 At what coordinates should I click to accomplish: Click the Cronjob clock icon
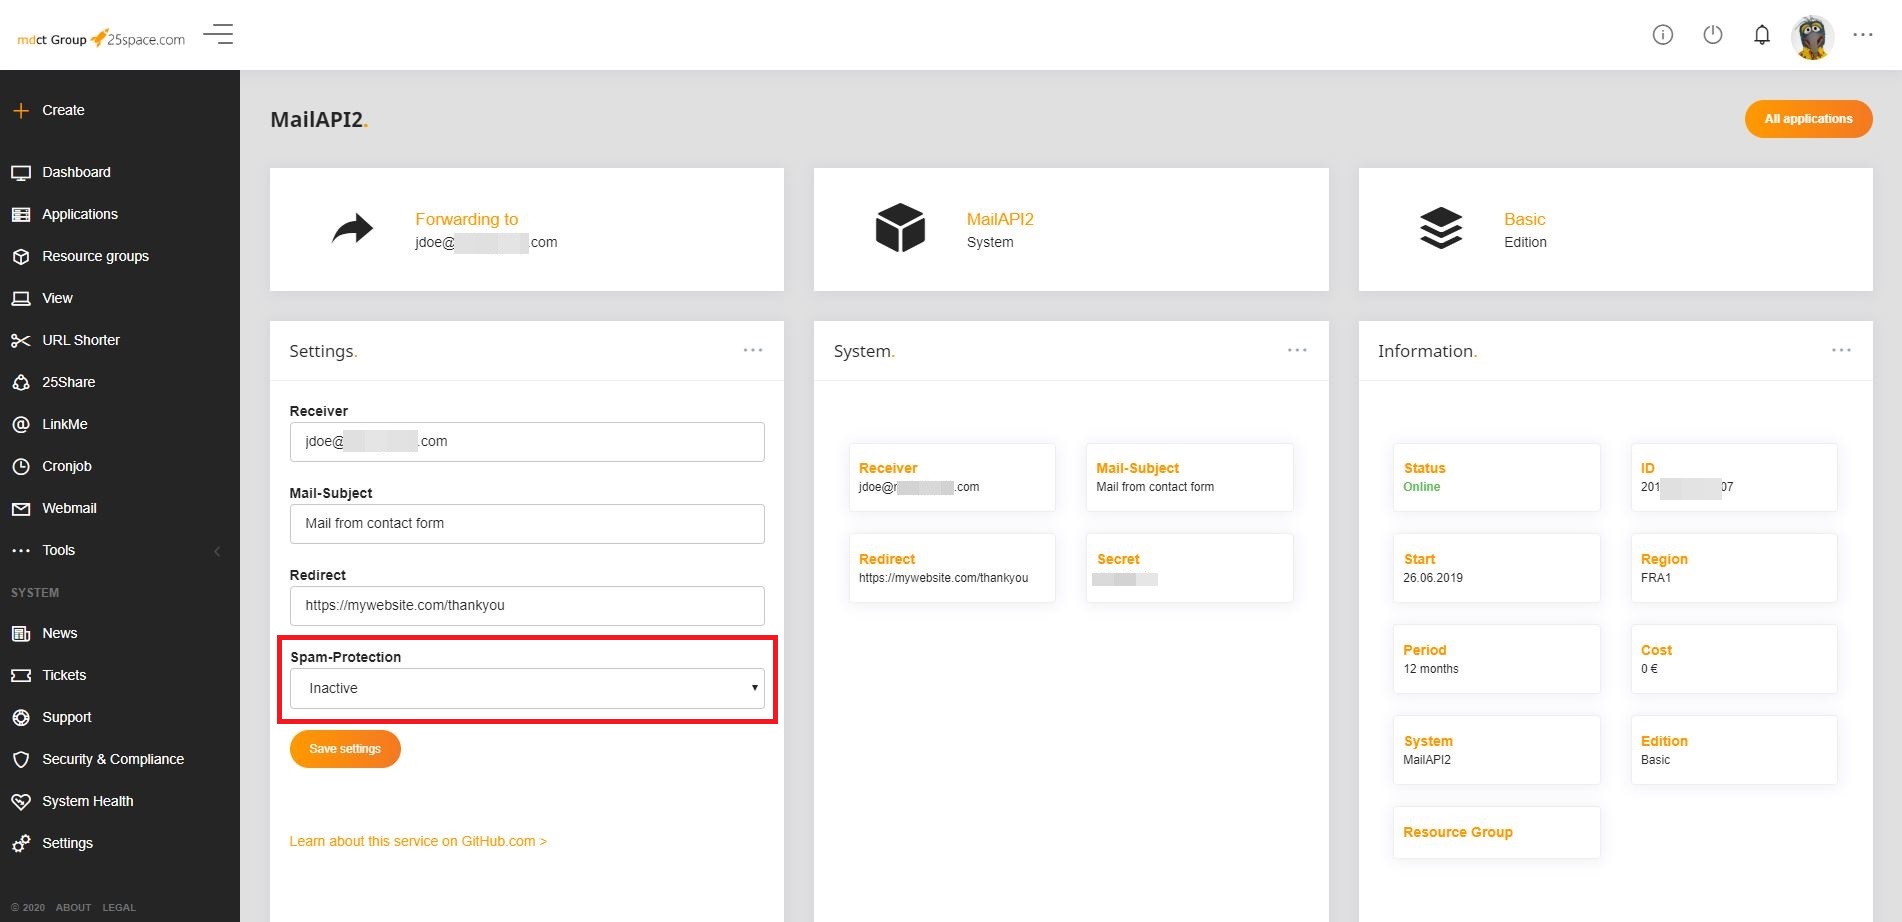point(21,466)
